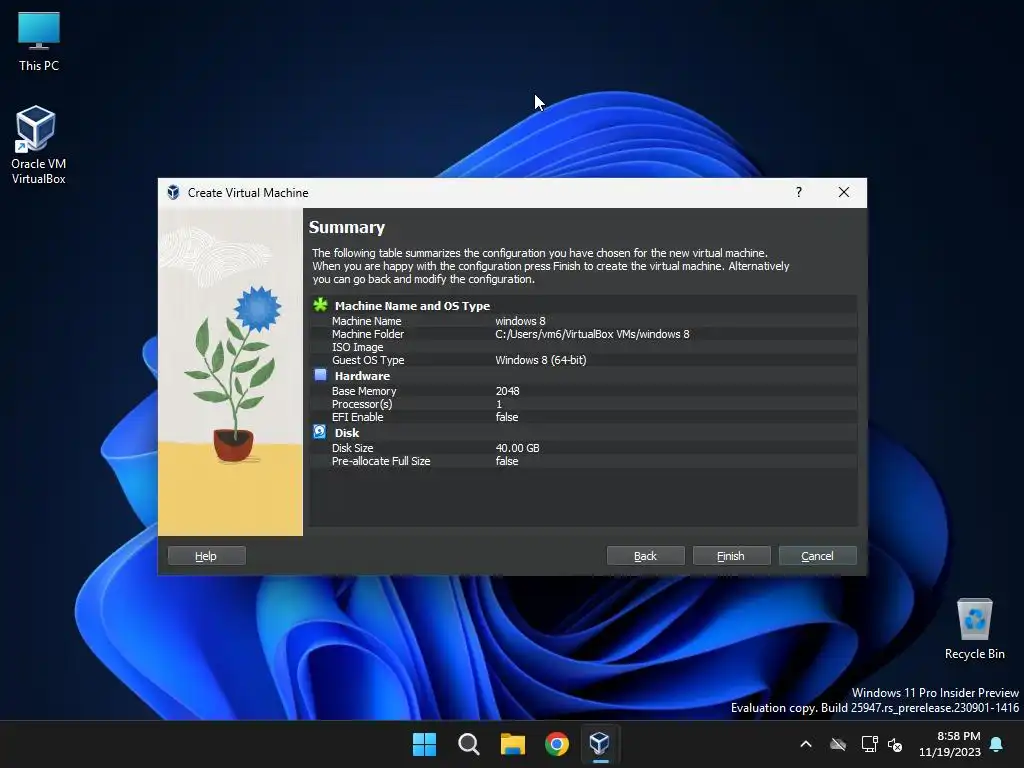Click the muted volume tray icon
Screen dimensions: 1024x768
pos(895,744)
